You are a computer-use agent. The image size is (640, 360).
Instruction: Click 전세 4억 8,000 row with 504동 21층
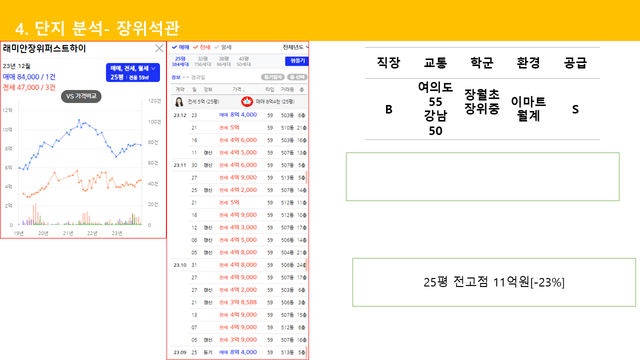pos(239,252)
